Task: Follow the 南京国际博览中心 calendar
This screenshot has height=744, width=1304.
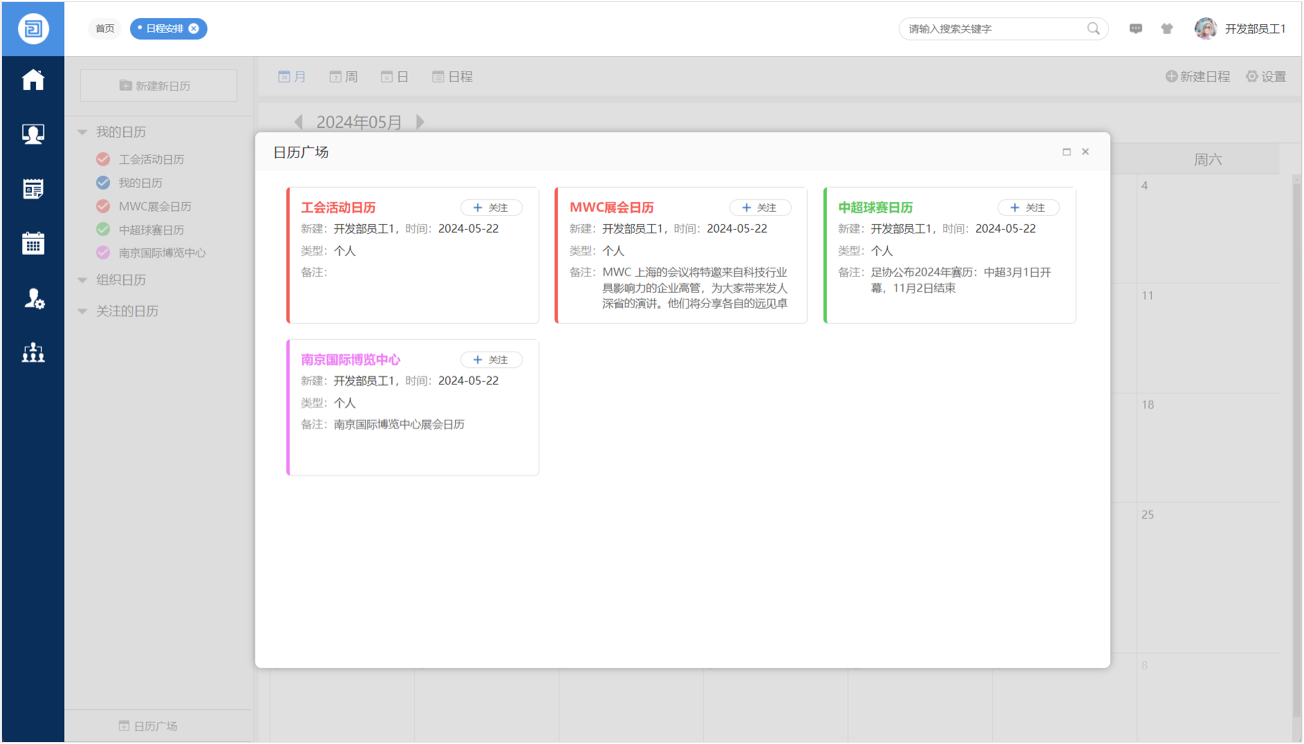Action: 491,360
